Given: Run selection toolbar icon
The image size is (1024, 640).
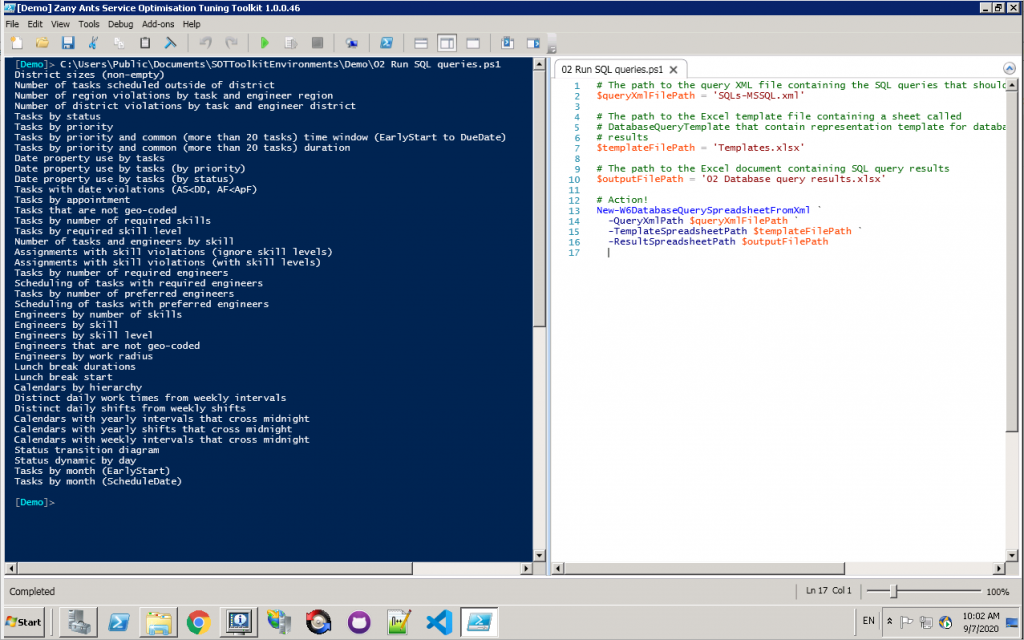Looking at the screenshot, I should click(x=291, y=43).
